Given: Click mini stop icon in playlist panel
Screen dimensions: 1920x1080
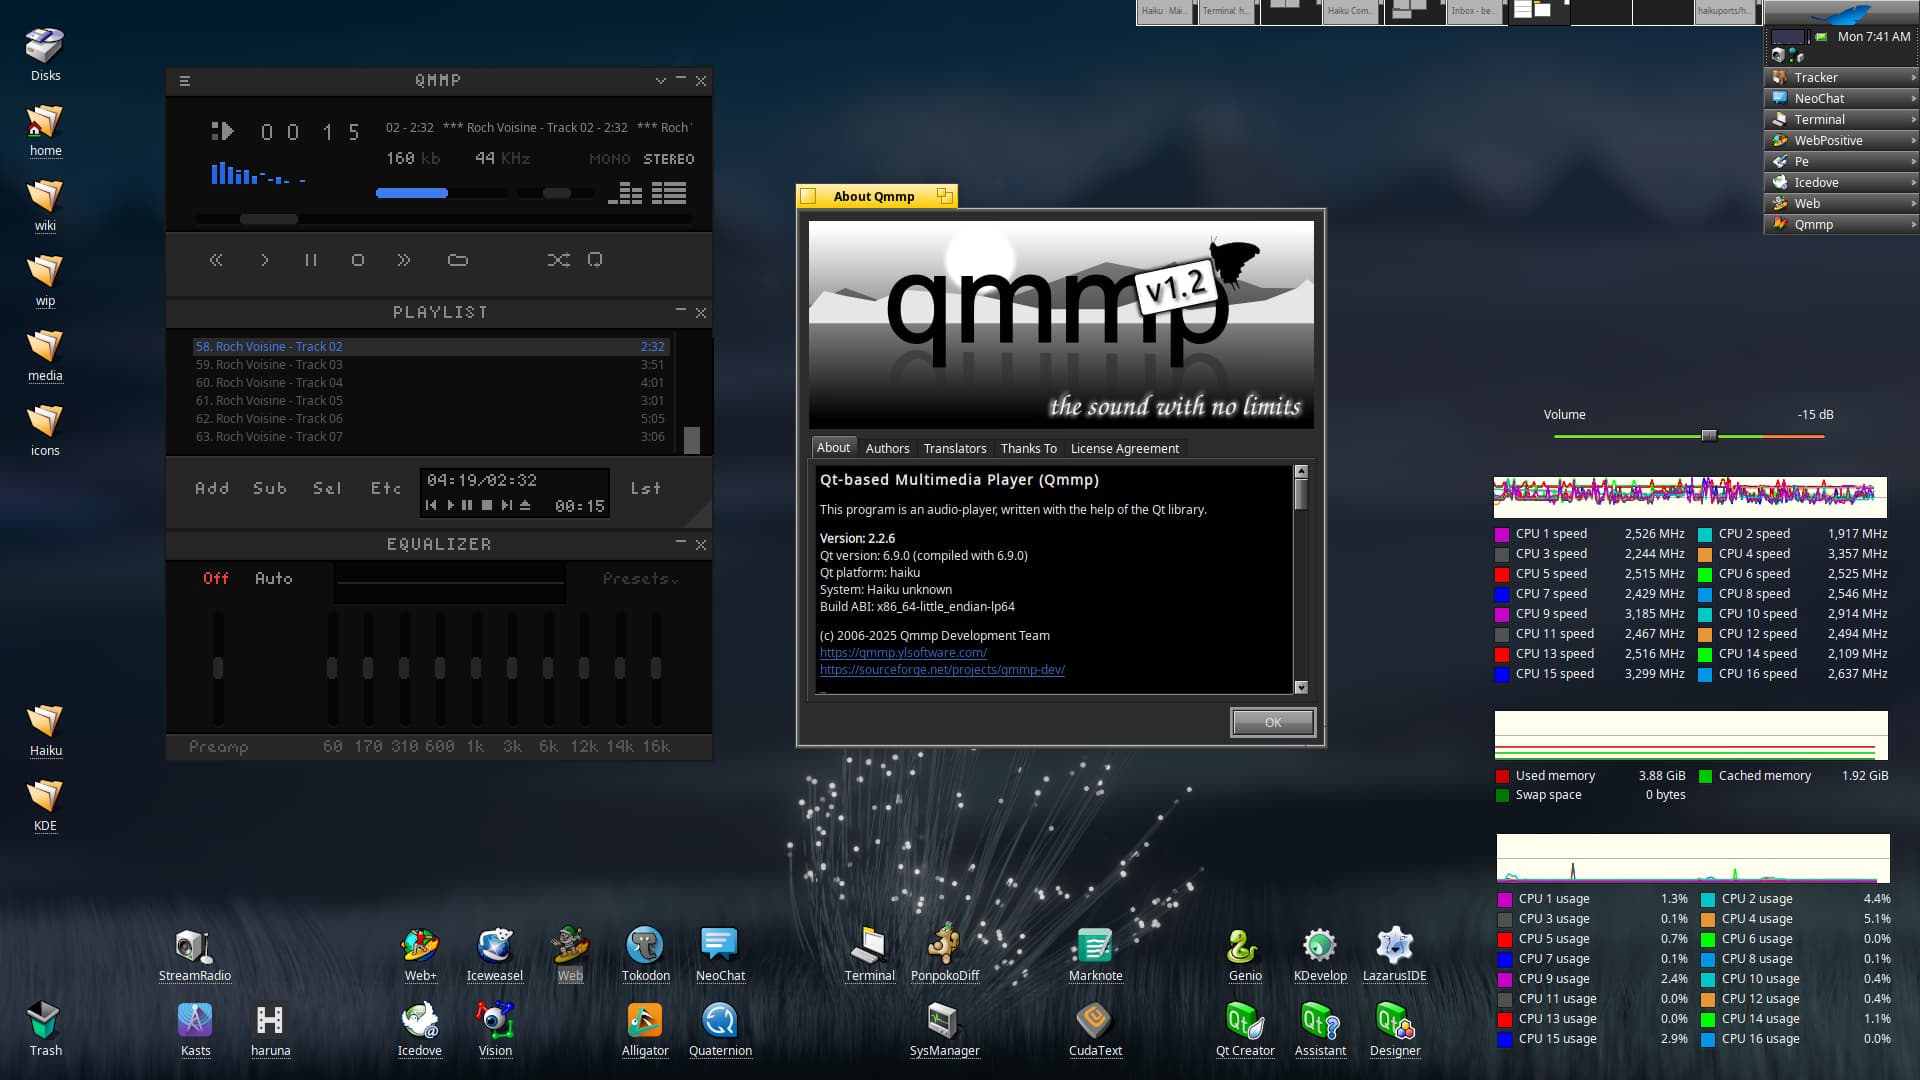Looking at the screenshot, I should tap(487, 506).
